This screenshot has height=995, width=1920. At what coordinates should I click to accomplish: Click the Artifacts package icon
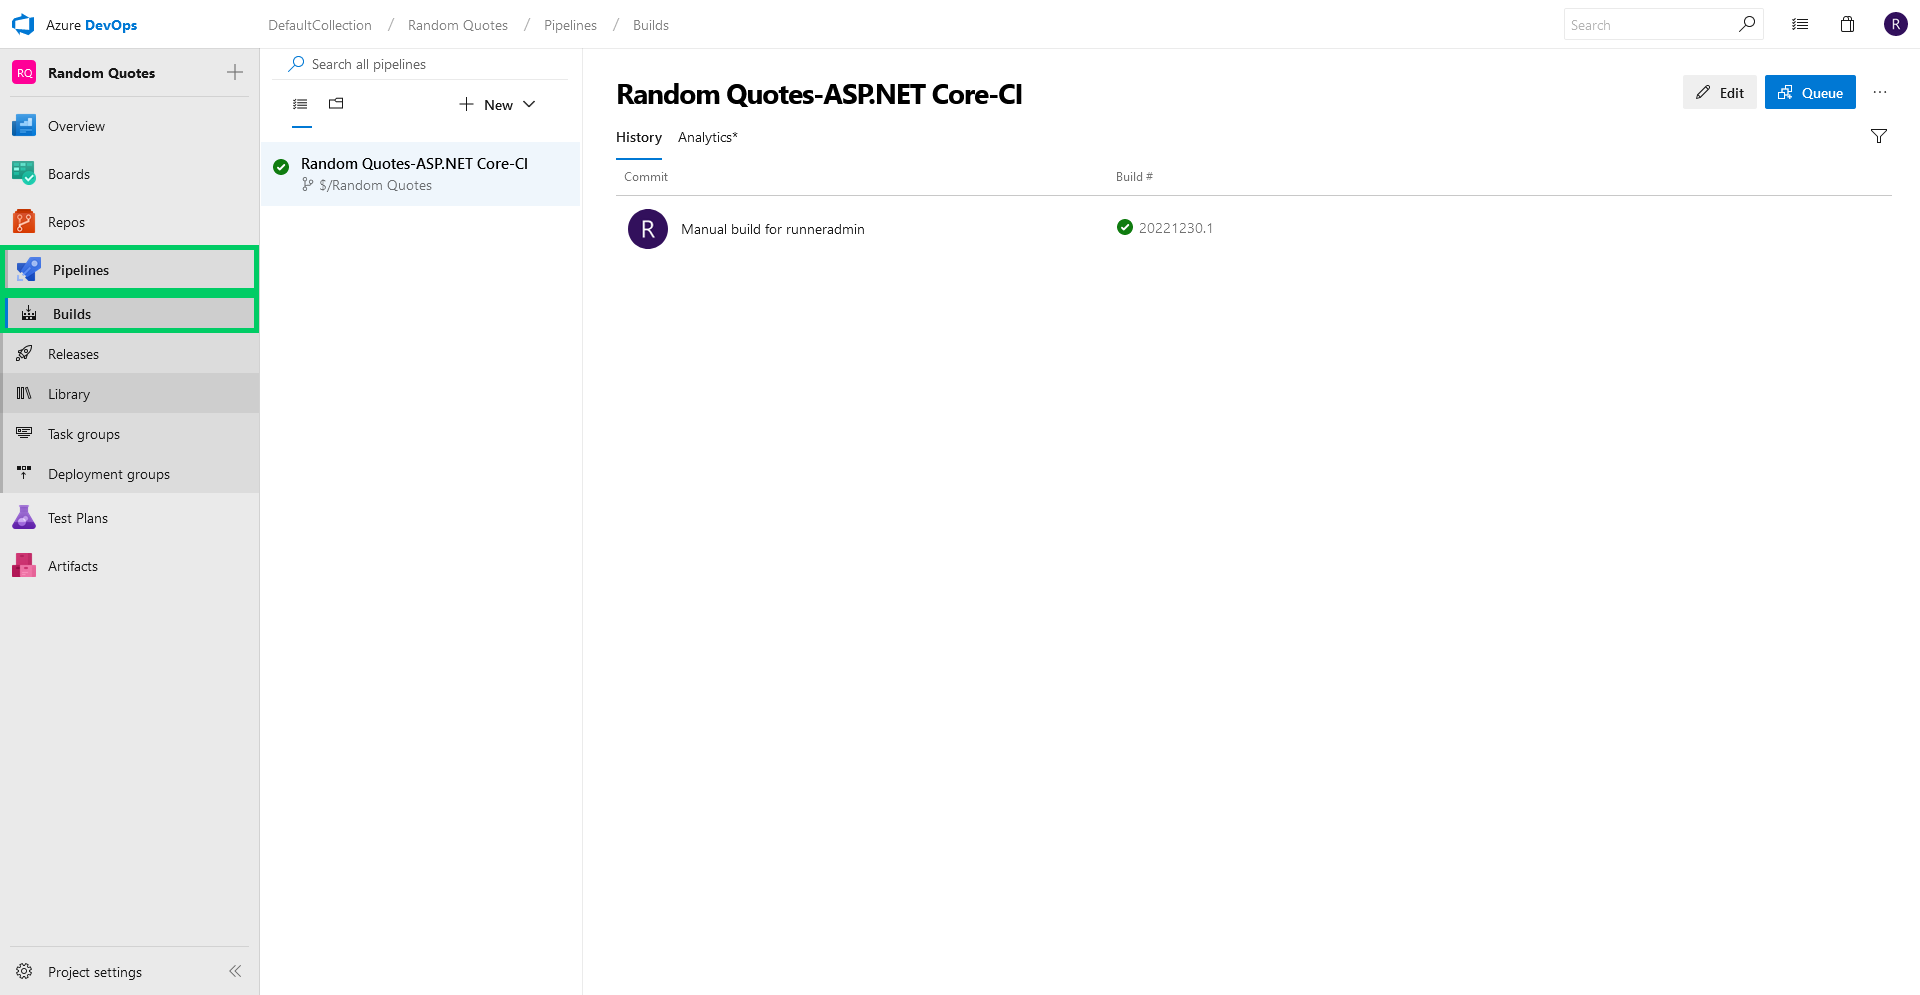(24, 565)
